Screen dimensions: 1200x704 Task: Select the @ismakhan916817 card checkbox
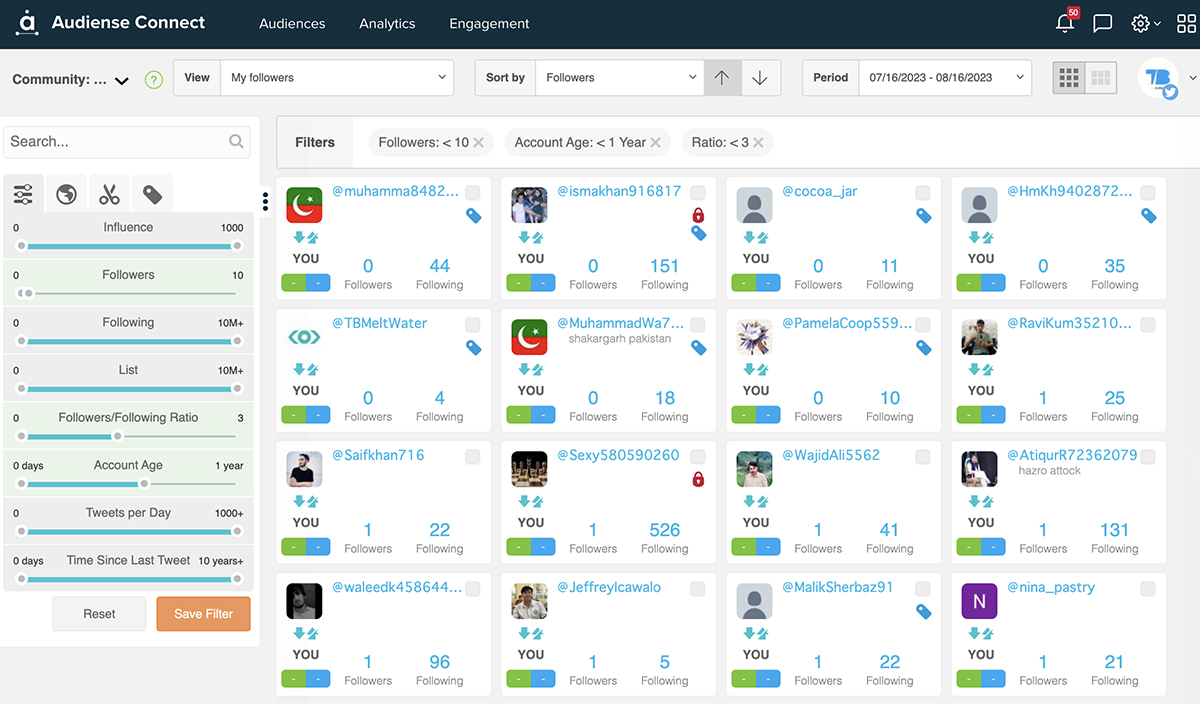pos(698,192)
